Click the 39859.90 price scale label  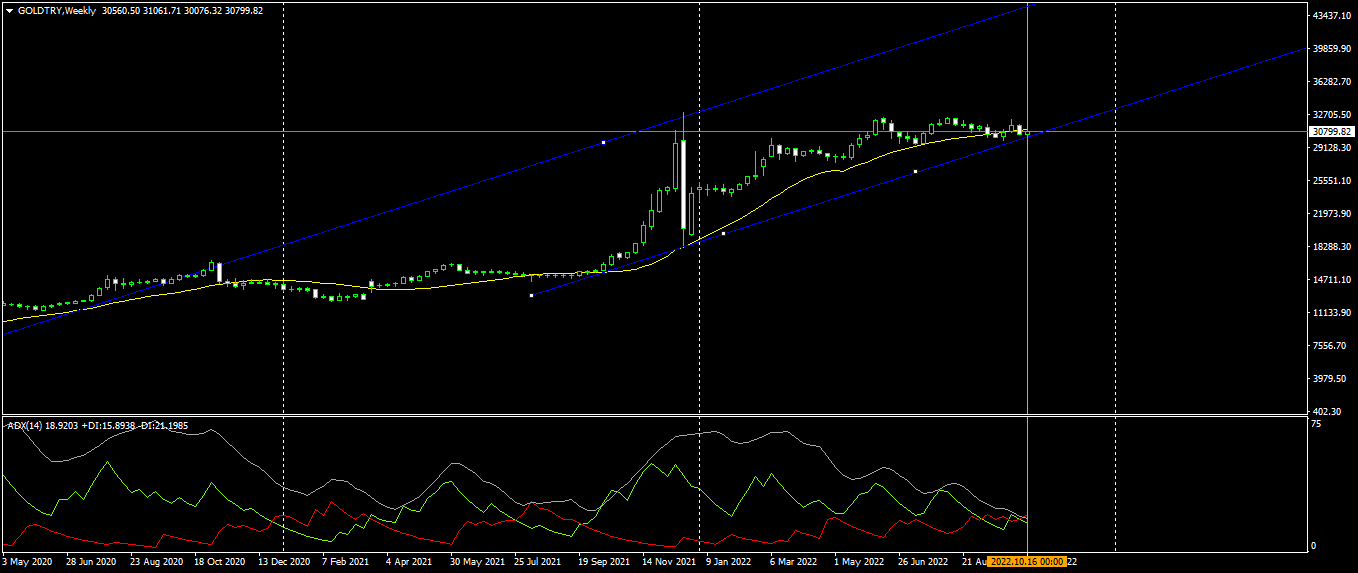point(1333,49)
